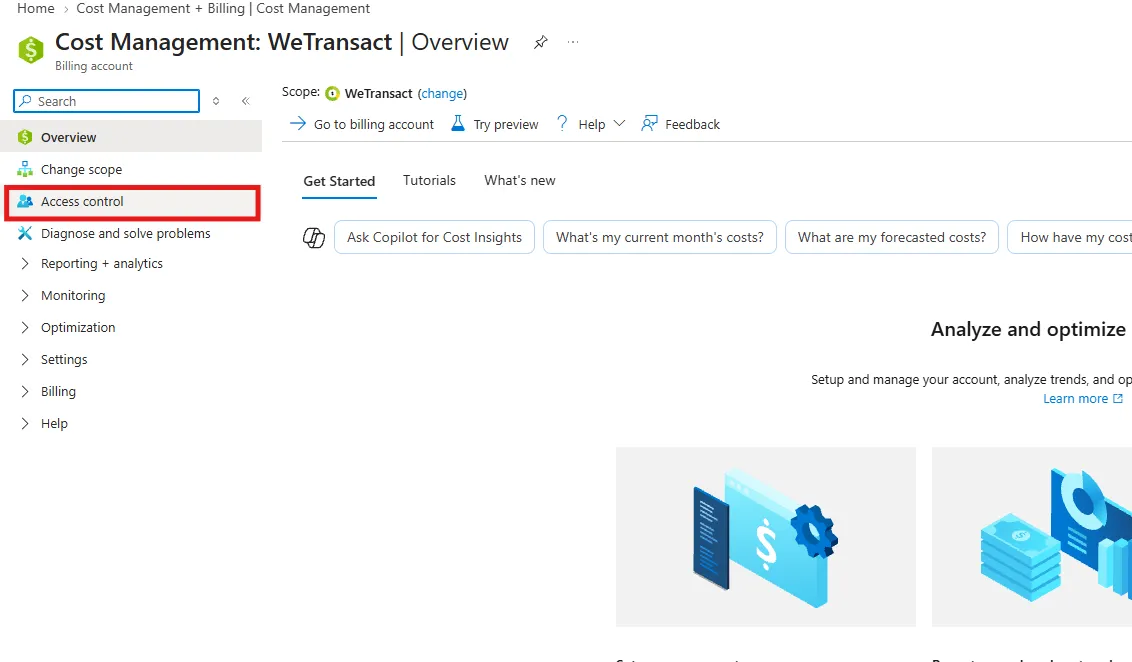1132x662 pixels.
Task: Open Overview in the sidebar menu
Action: point(131,137)
